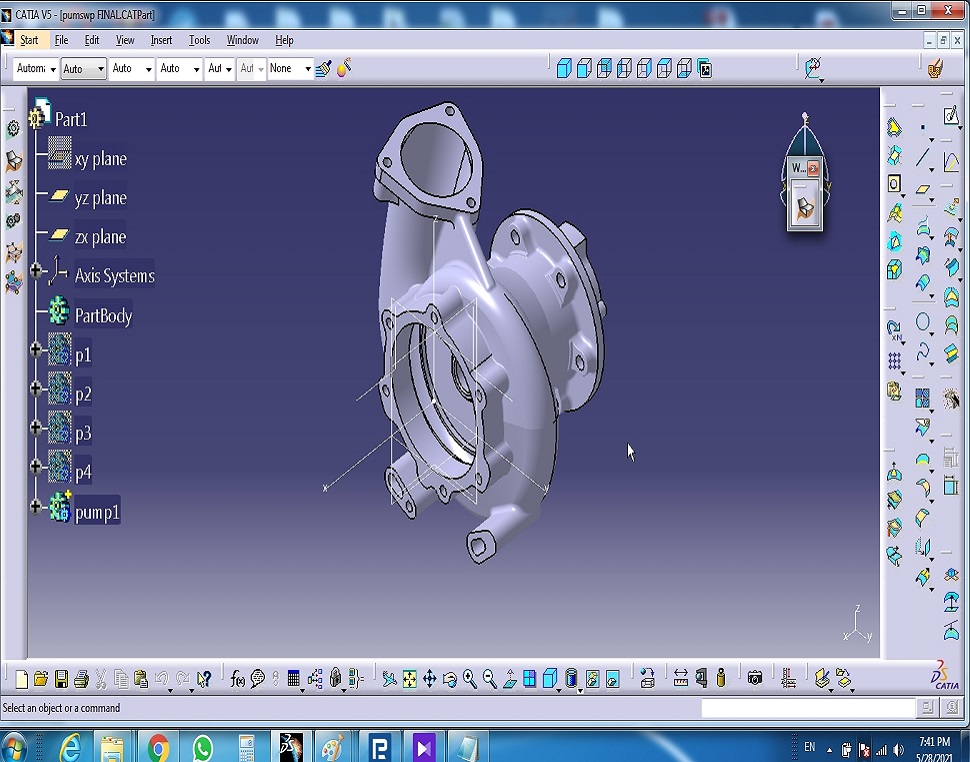Image resolution: width=970 pixels, height=762 pixels.
Task: Open the Tools menu
Action: (x=200, y=40)
